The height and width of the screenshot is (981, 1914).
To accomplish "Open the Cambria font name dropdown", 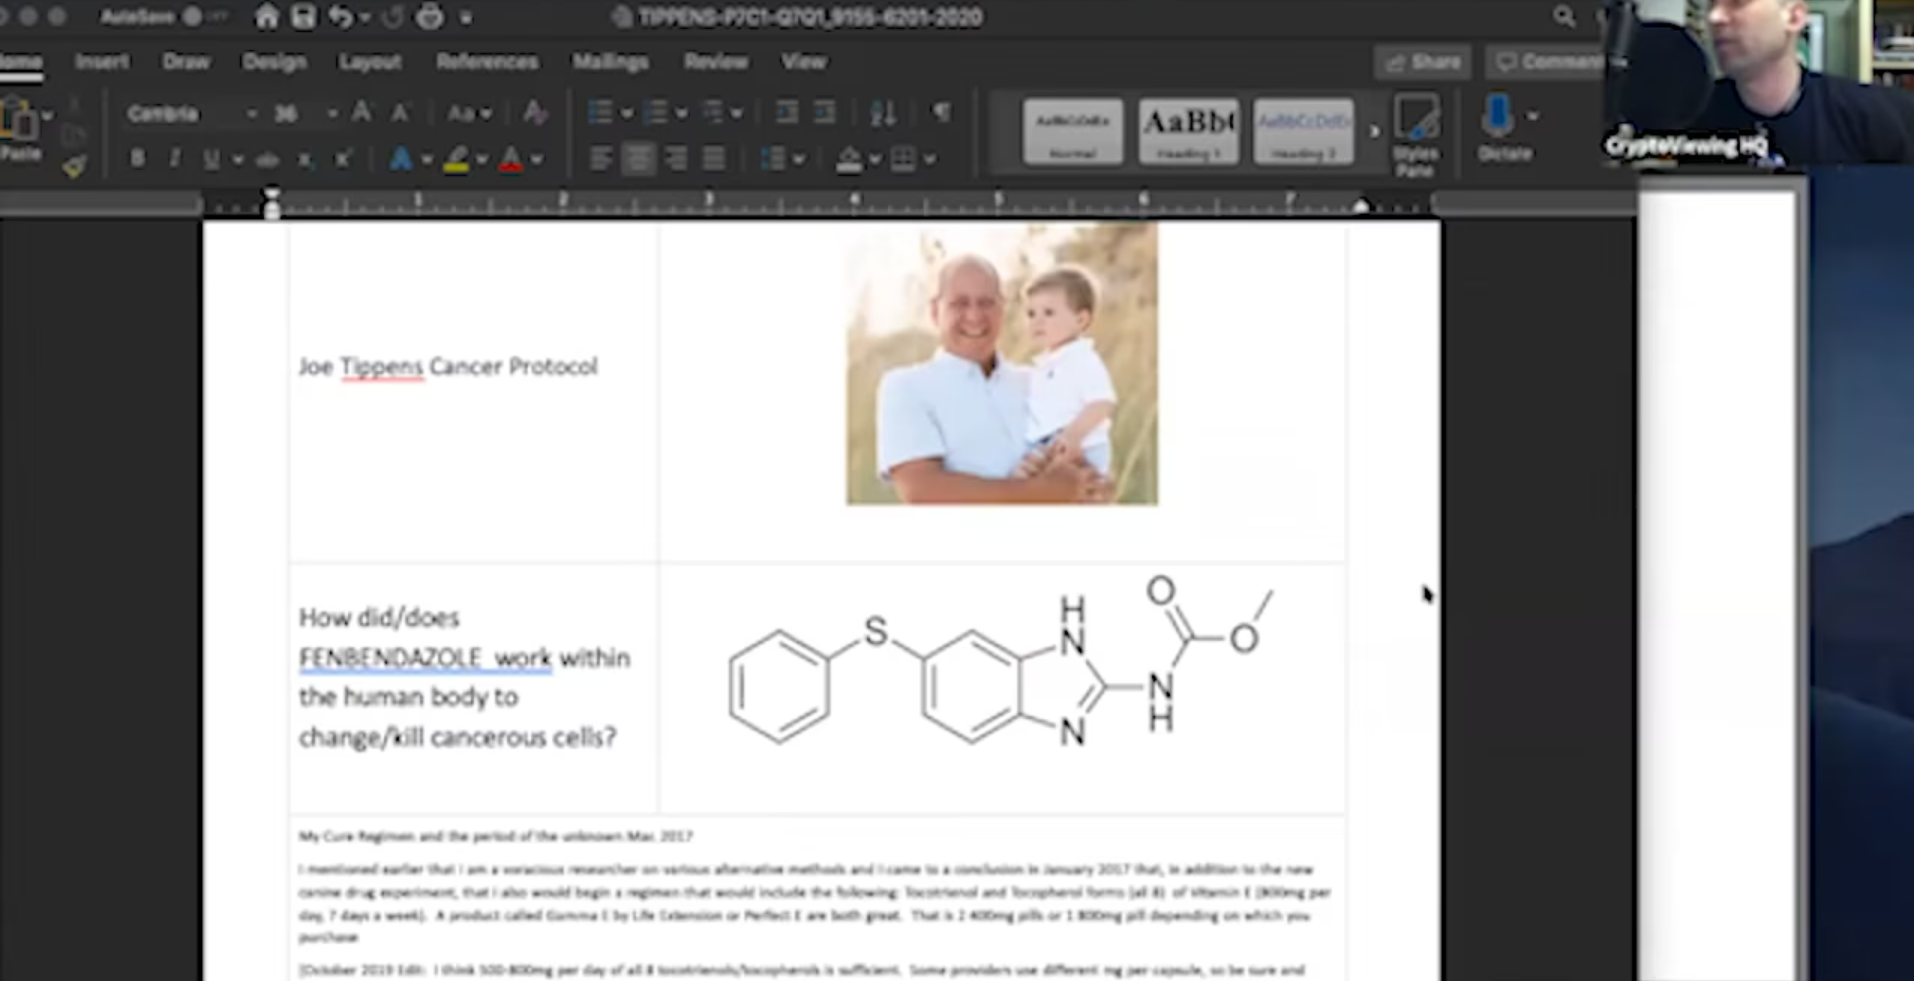I will tap(251, 114).
